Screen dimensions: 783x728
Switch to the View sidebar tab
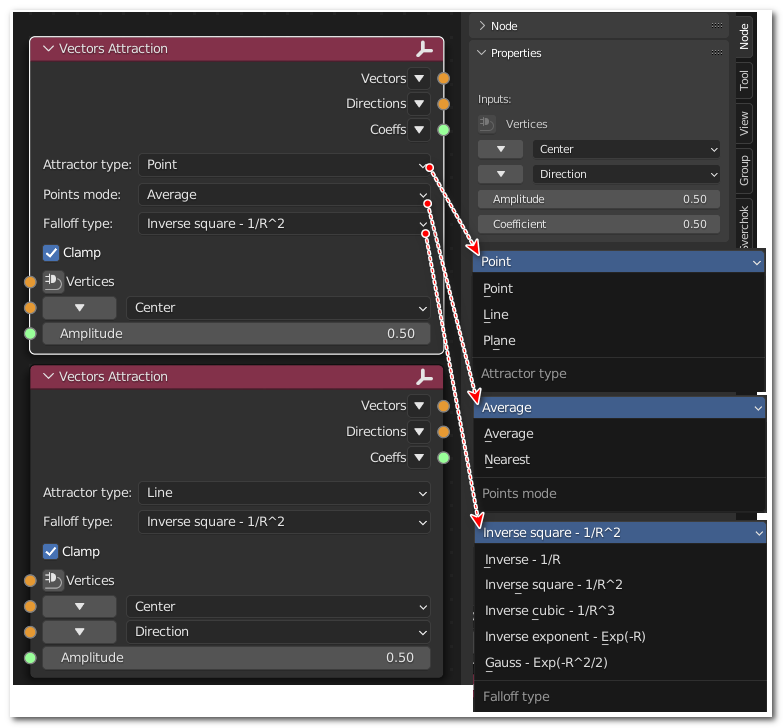(x=744, y=123)
